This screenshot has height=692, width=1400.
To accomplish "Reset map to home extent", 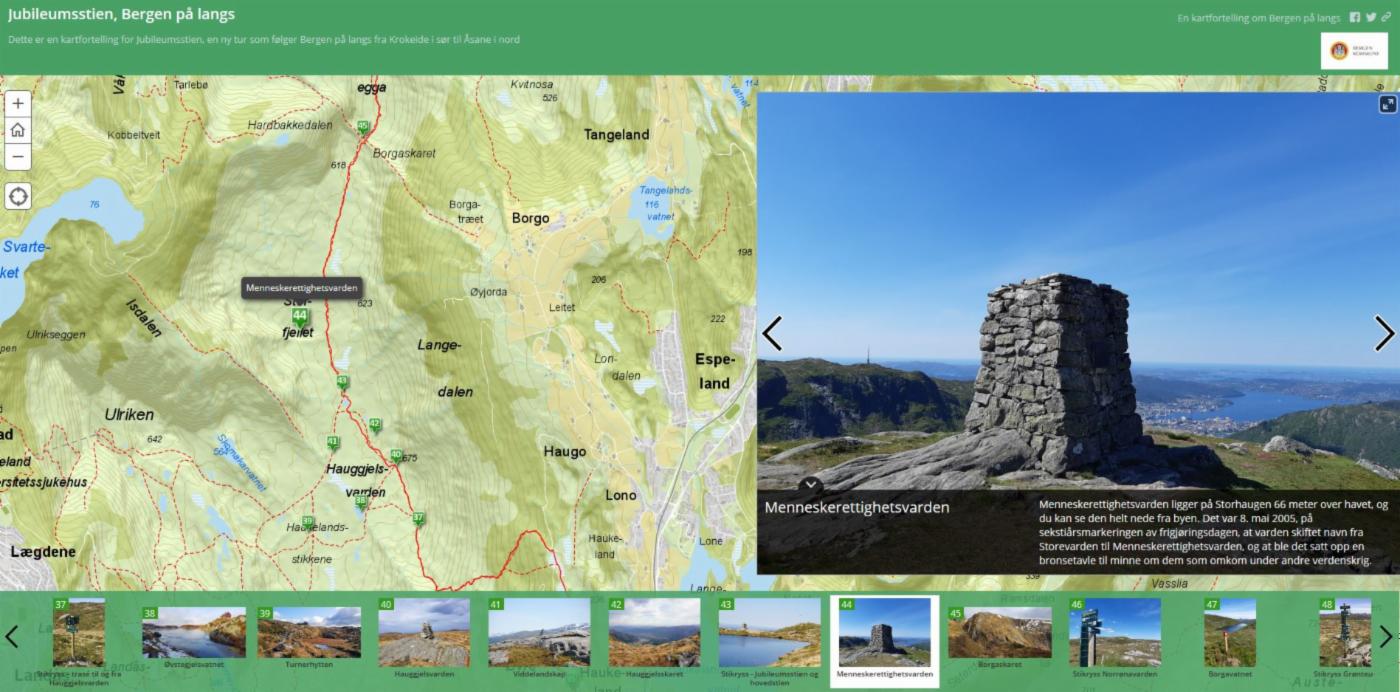I will click(x=18, y=130).
